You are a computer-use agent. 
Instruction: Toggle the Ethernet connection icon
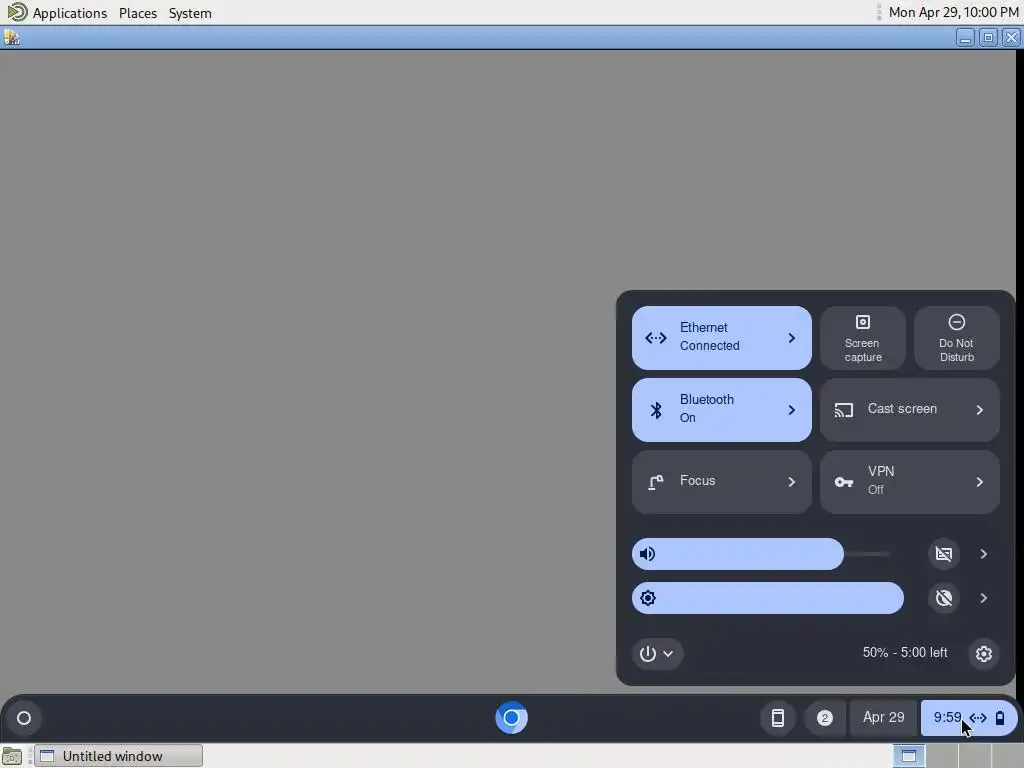coord(656,338)
